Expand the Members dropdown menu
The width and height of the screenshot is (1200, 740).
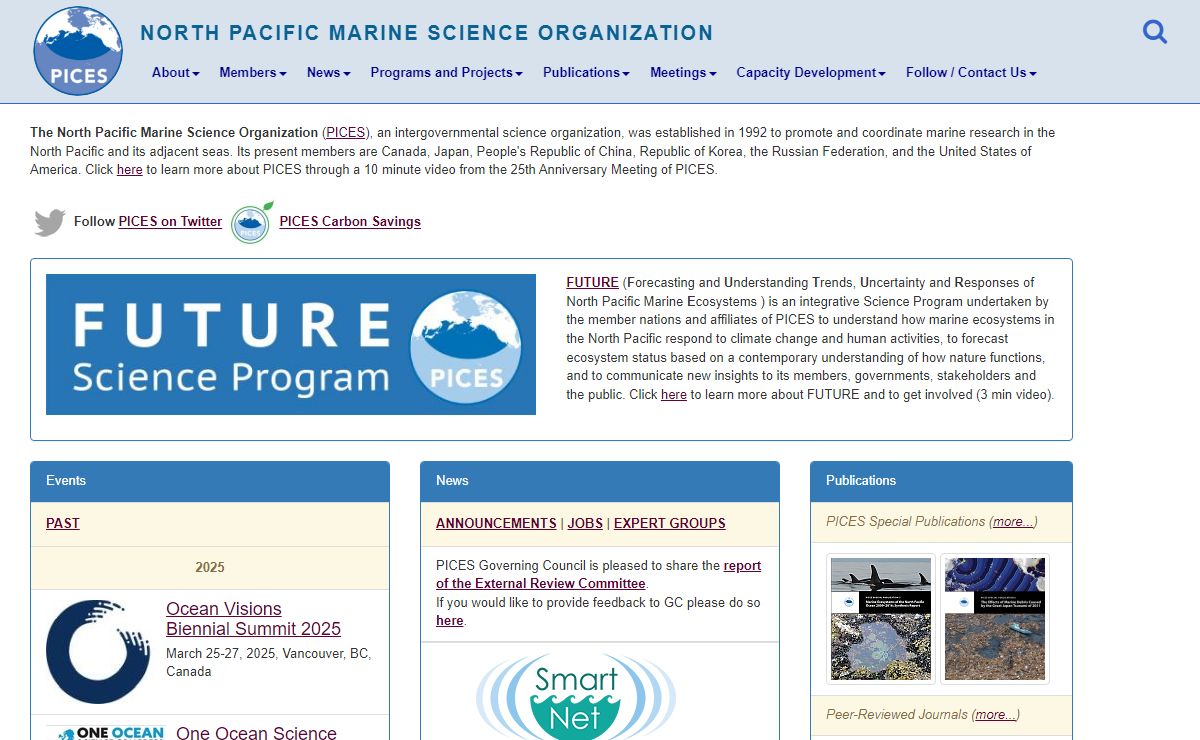coord(253,72)
